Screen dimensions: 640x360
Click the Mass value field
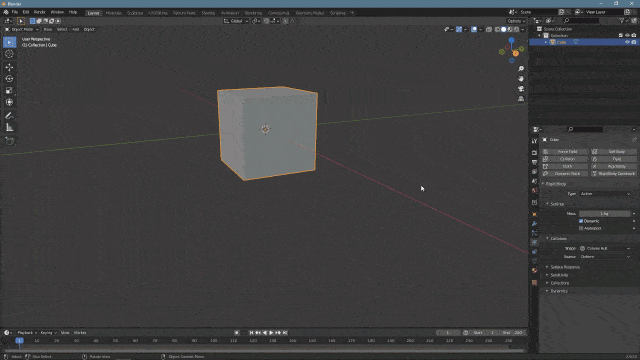[604, 213]
